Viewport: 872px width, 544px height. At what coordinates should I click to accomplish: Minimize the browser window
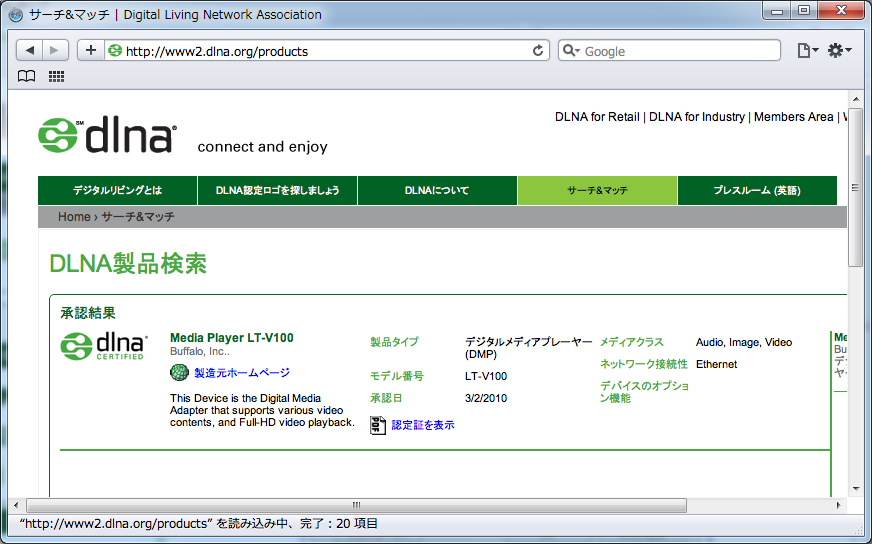[777, 11]
